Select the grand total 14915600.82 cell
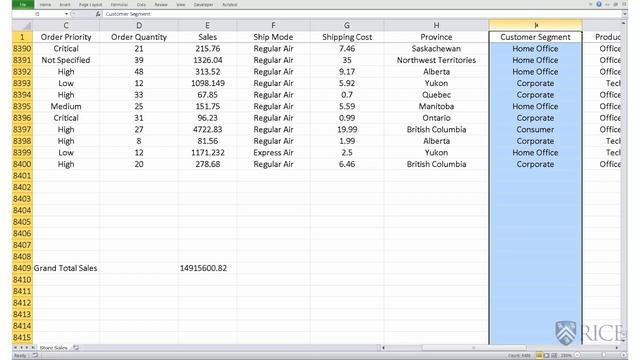The height and width of the screenshot is (360, 640). tap(207, 268)
